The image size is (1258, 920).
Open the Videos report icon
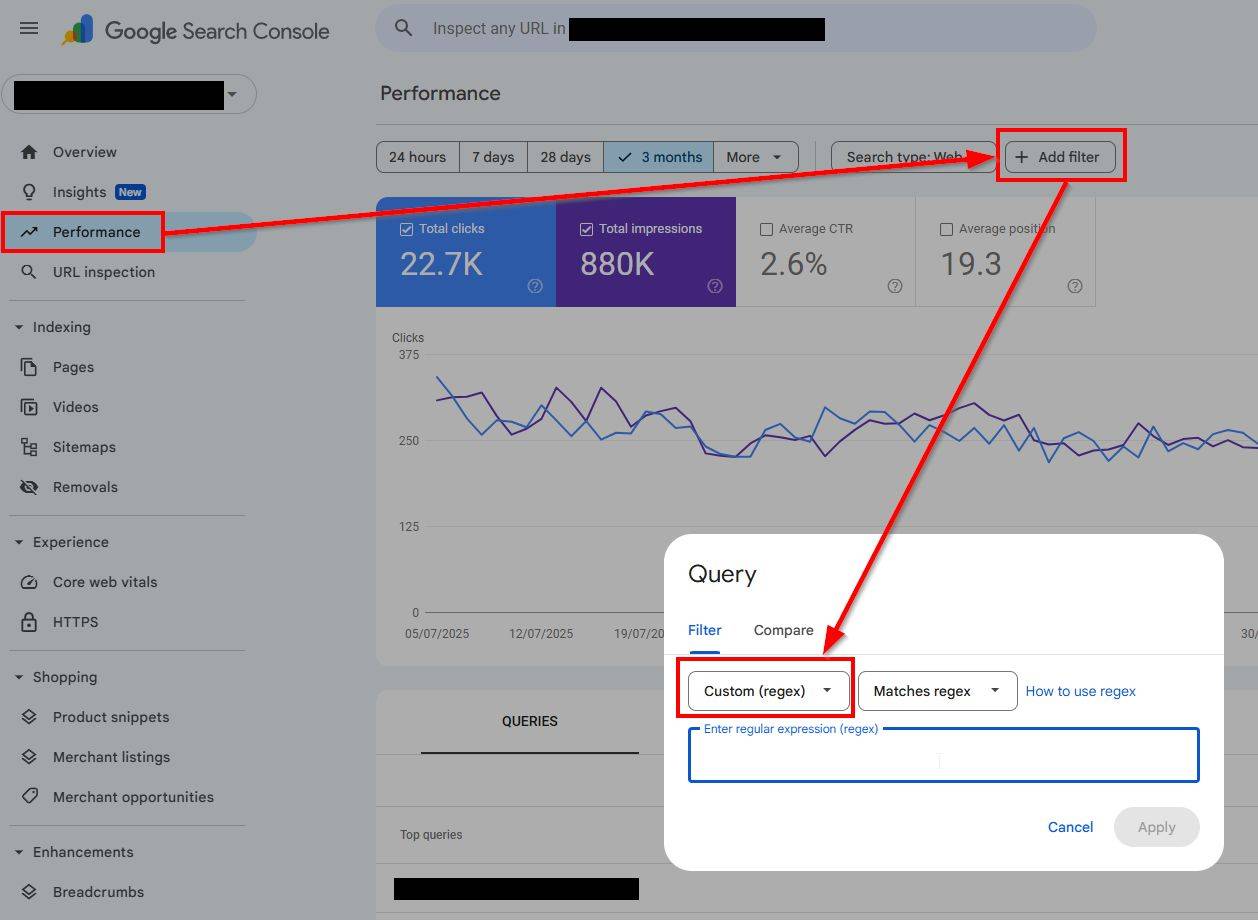click(x=29, y=407)
